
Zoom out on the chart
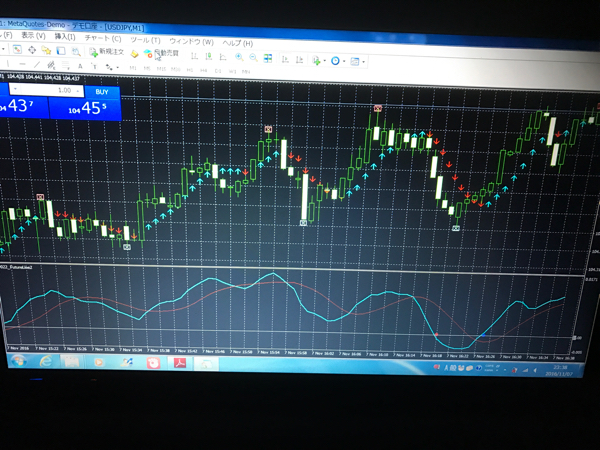(253, 57)
